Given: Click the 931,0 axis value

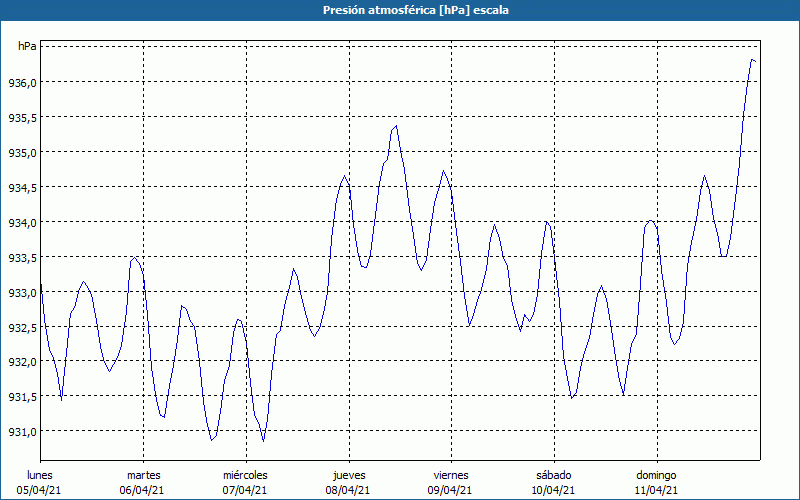Looking at the screenshot, I should point(23,432).
